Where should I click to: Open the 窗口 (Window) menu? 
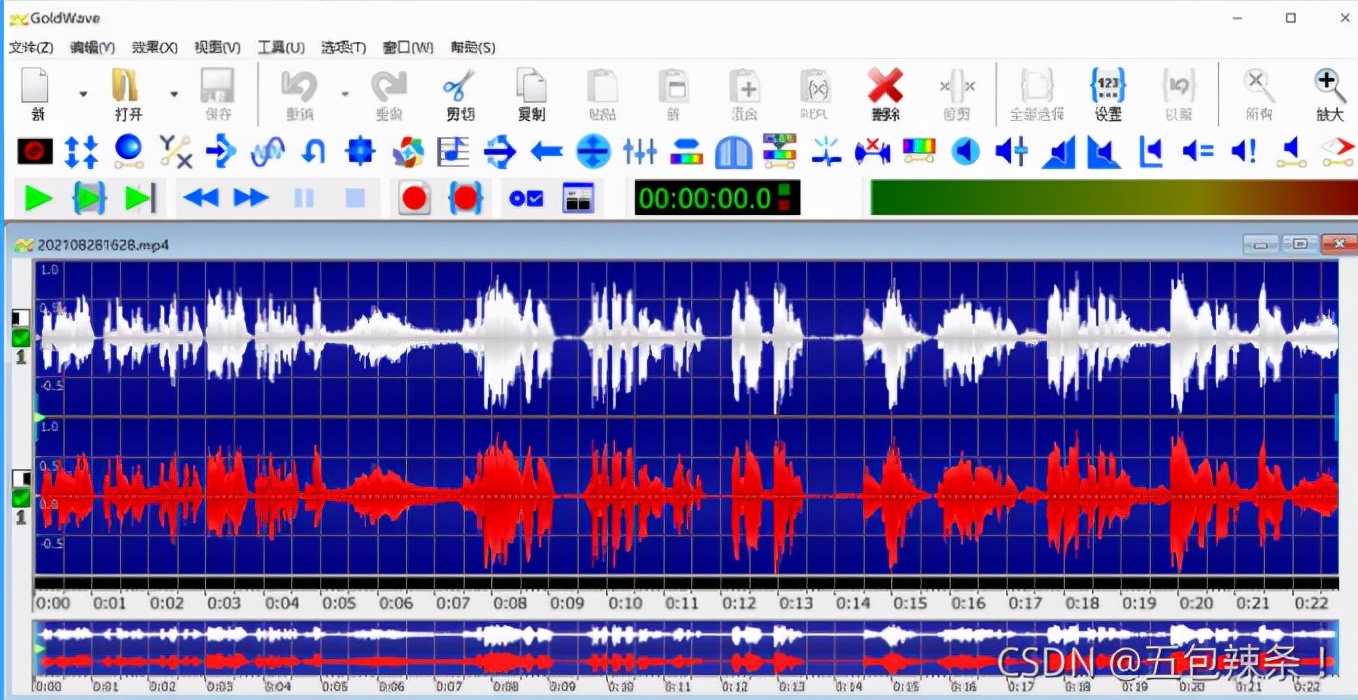coord(408,47)
